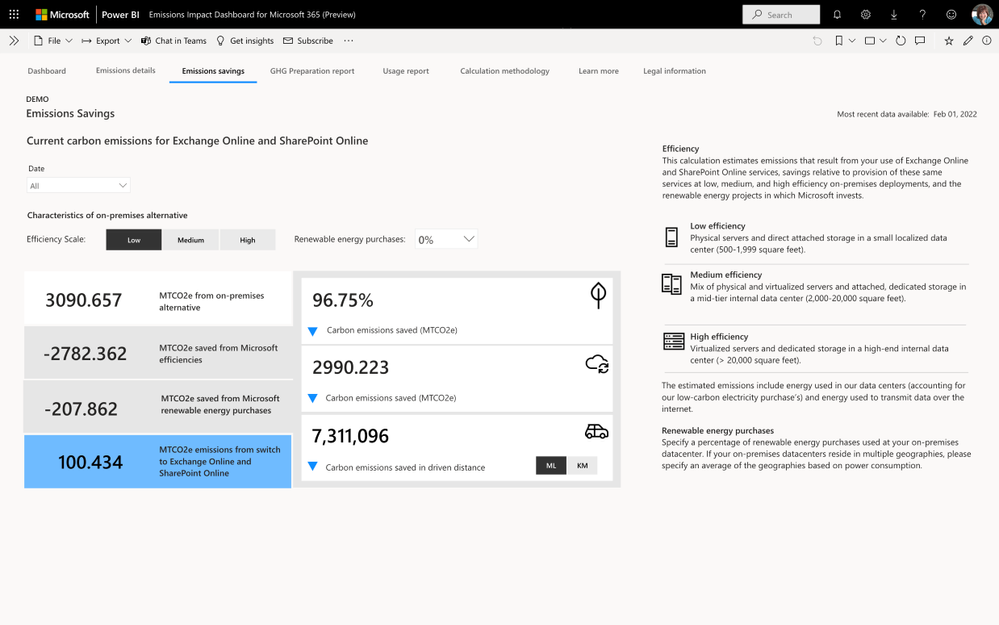This screenshot has height=625, width=999.
Task: Open the user profile avatar
Action: pyautogui.click(x=982, y=14)
